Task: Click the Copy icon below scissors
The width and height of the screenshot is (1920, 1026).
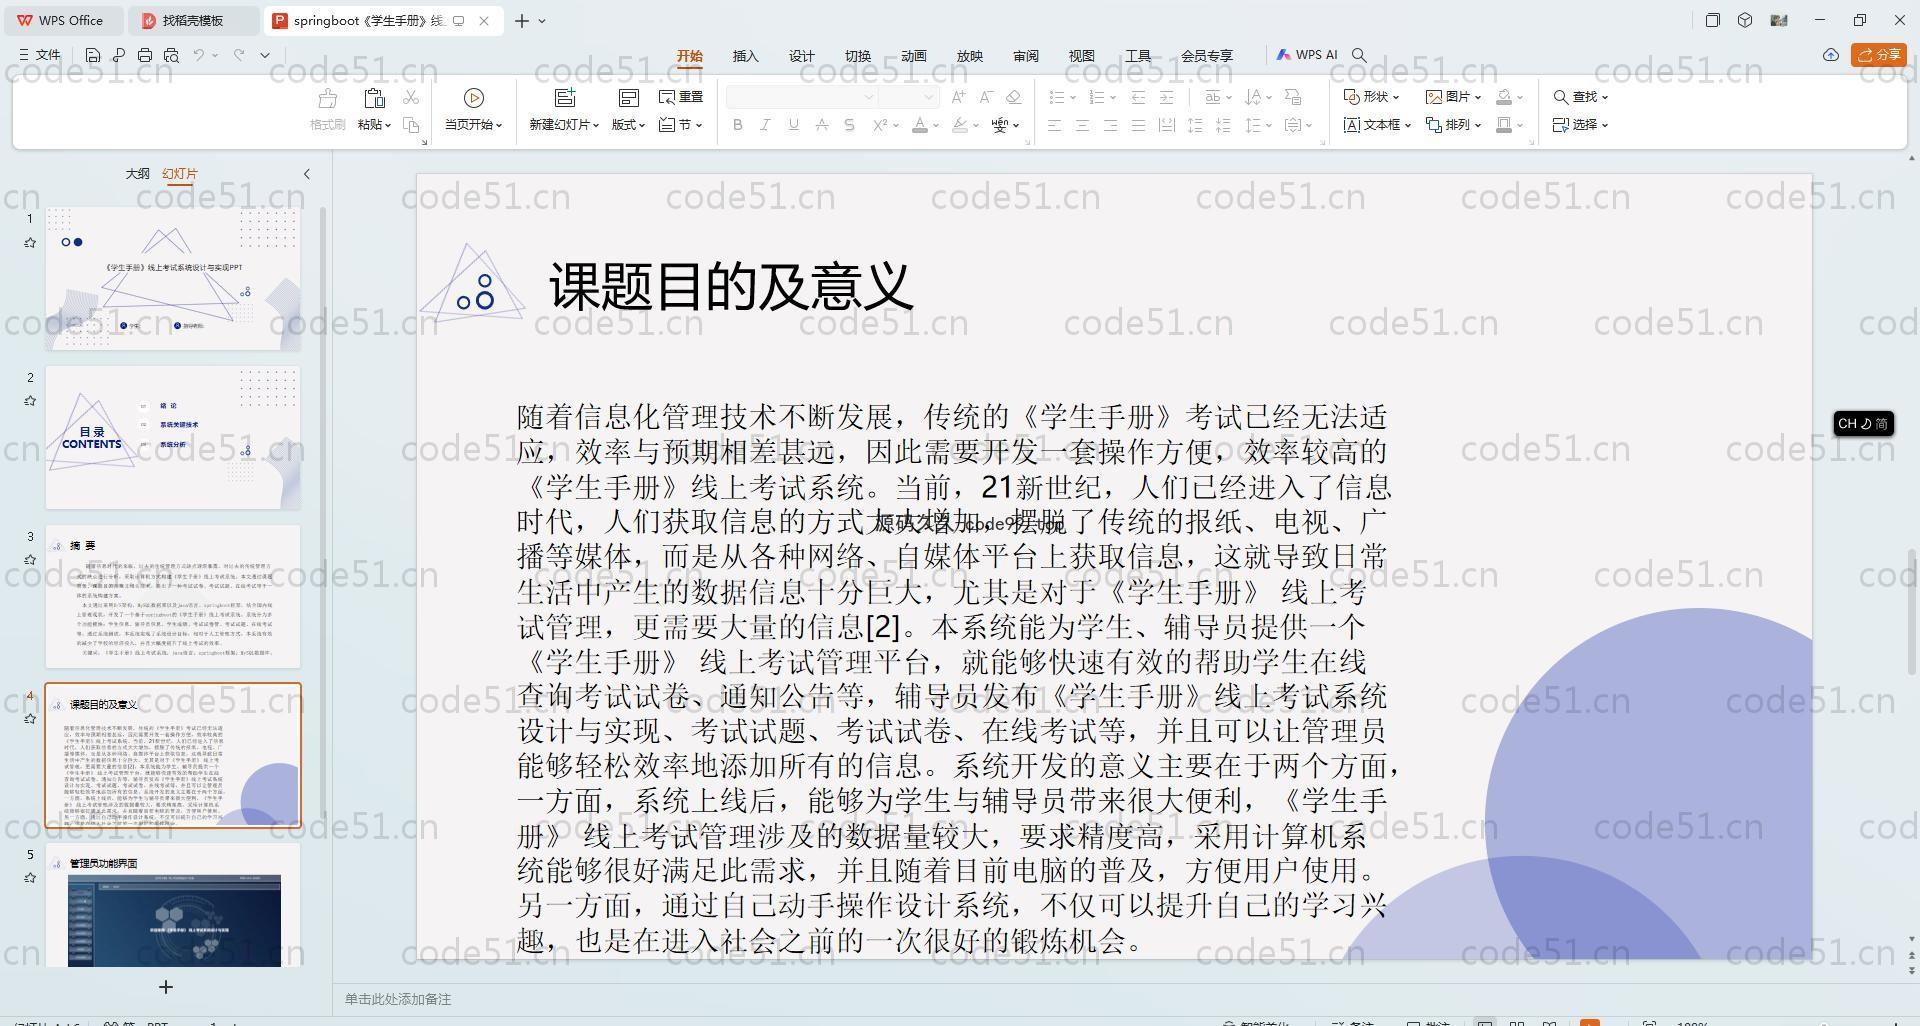Action: (x=411, y=125)
